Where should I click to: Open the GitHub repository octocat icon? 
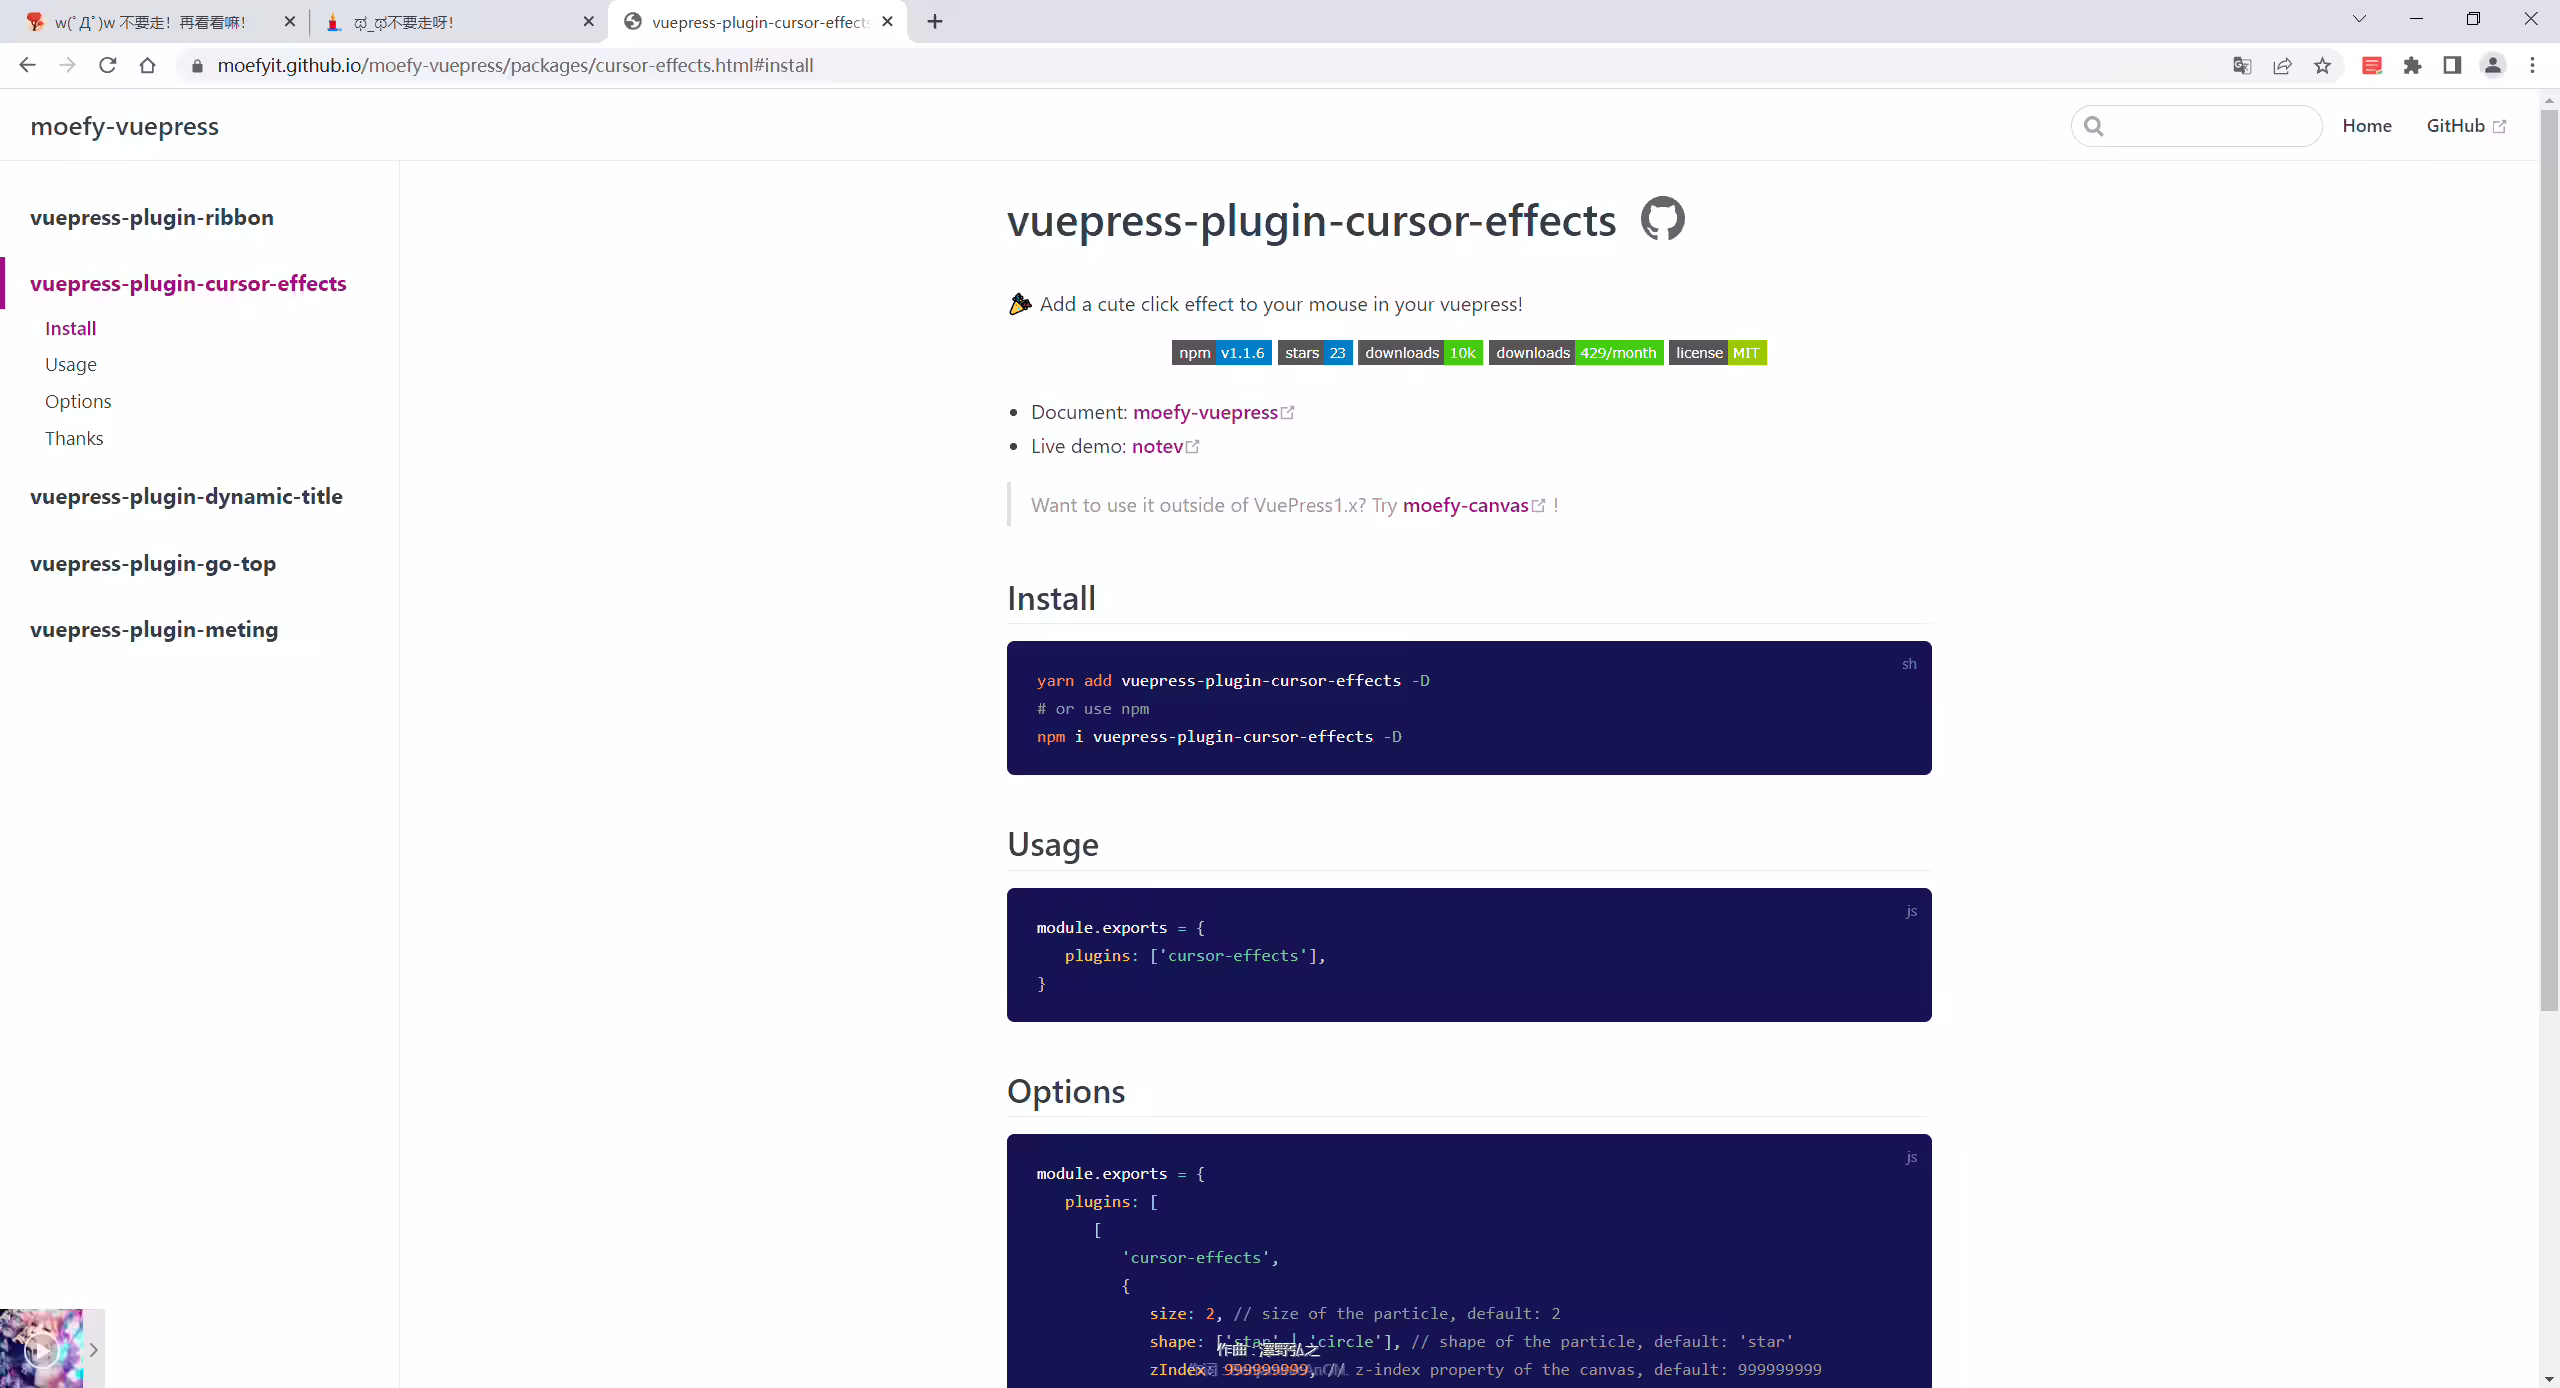click(x=1662, y=219)
